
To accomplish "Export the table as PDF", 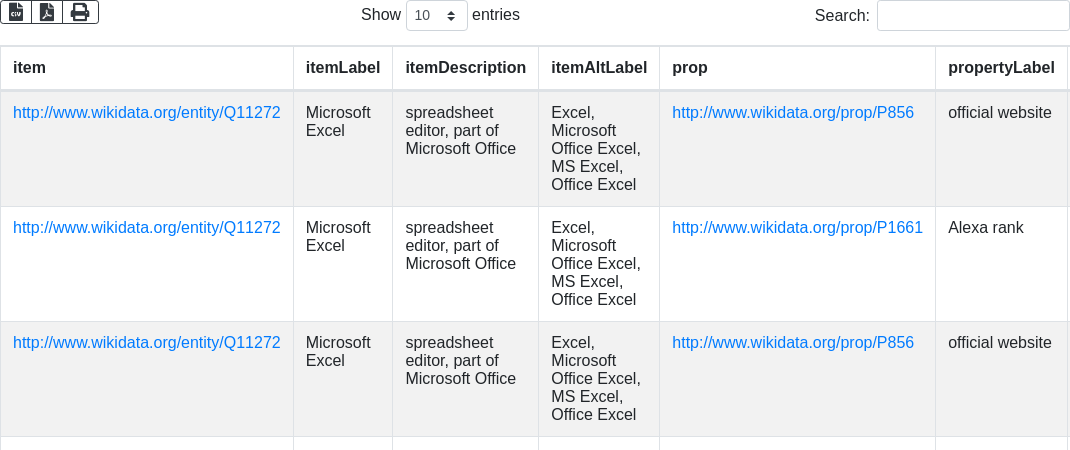I will tap(47, 12).
